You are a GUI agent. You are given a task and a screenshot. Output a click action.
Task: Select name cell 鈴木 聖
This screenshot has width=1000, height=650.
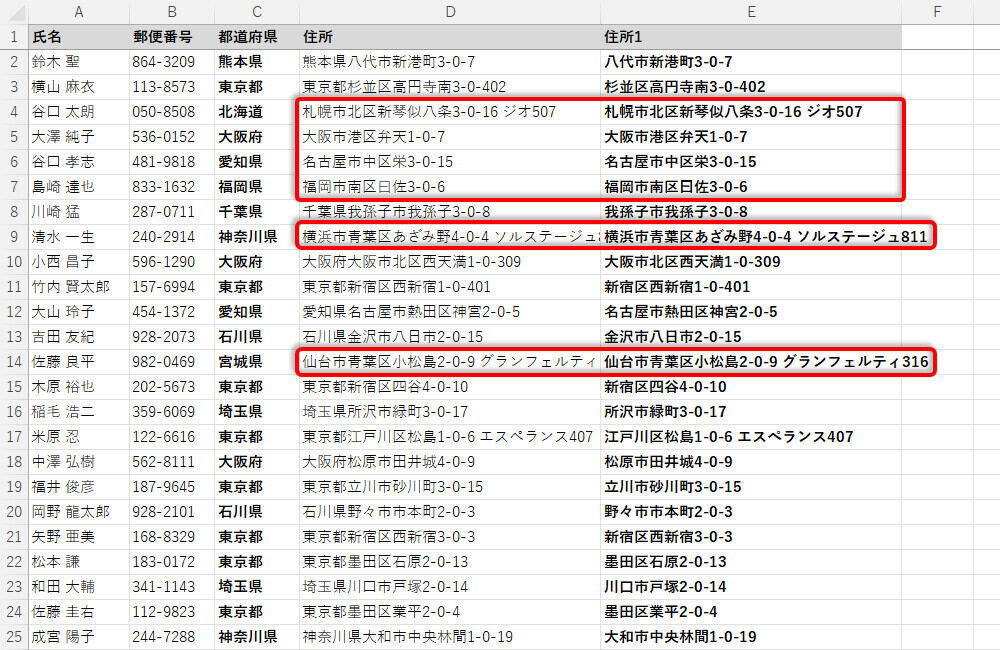[78, 62]
